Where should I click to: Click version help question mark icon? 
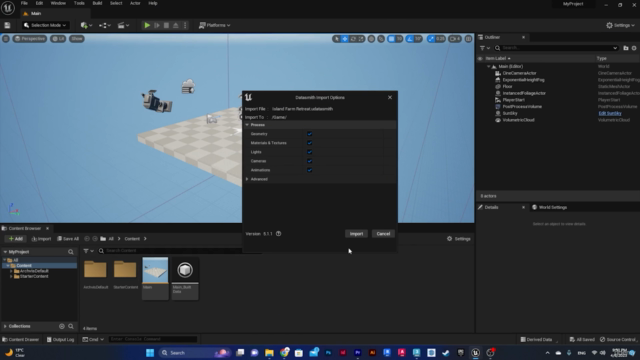pos(278,234)
